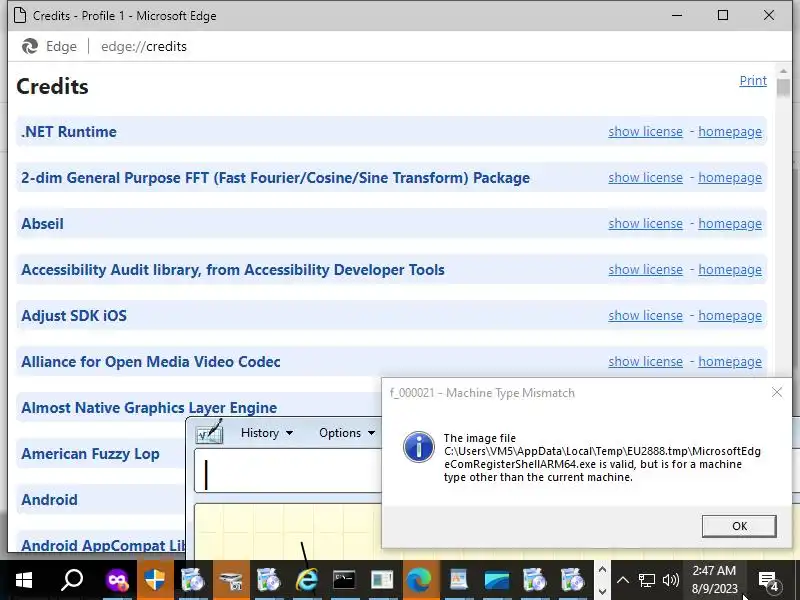Click the volume speaker tray icon
Screen dimensions: 800x600
(x=670, y=580)
